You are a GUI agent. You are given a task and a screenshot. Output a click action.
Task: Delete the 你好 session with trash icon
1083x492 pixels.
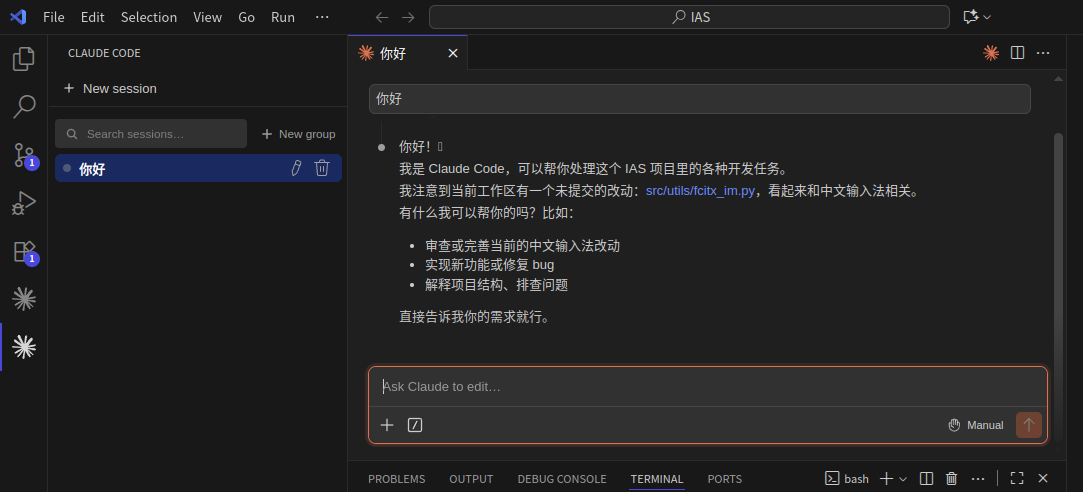tap(322, 168)
